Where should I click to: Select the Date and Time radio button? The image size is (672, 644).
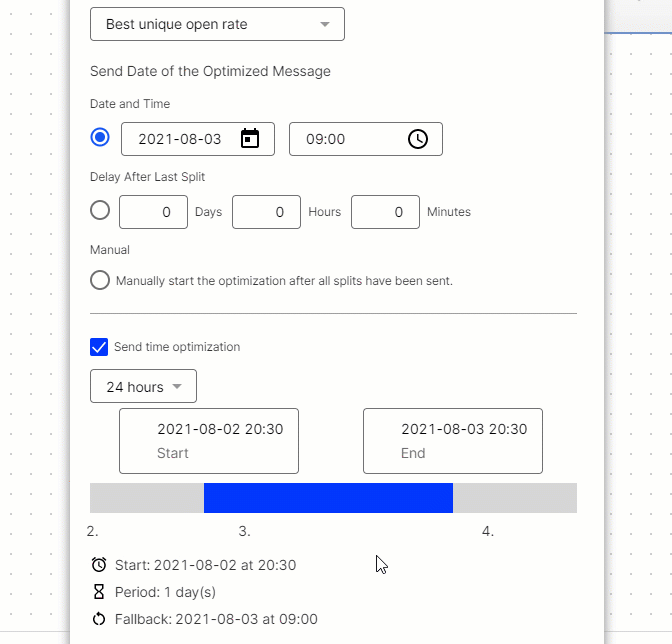point(100,138)
